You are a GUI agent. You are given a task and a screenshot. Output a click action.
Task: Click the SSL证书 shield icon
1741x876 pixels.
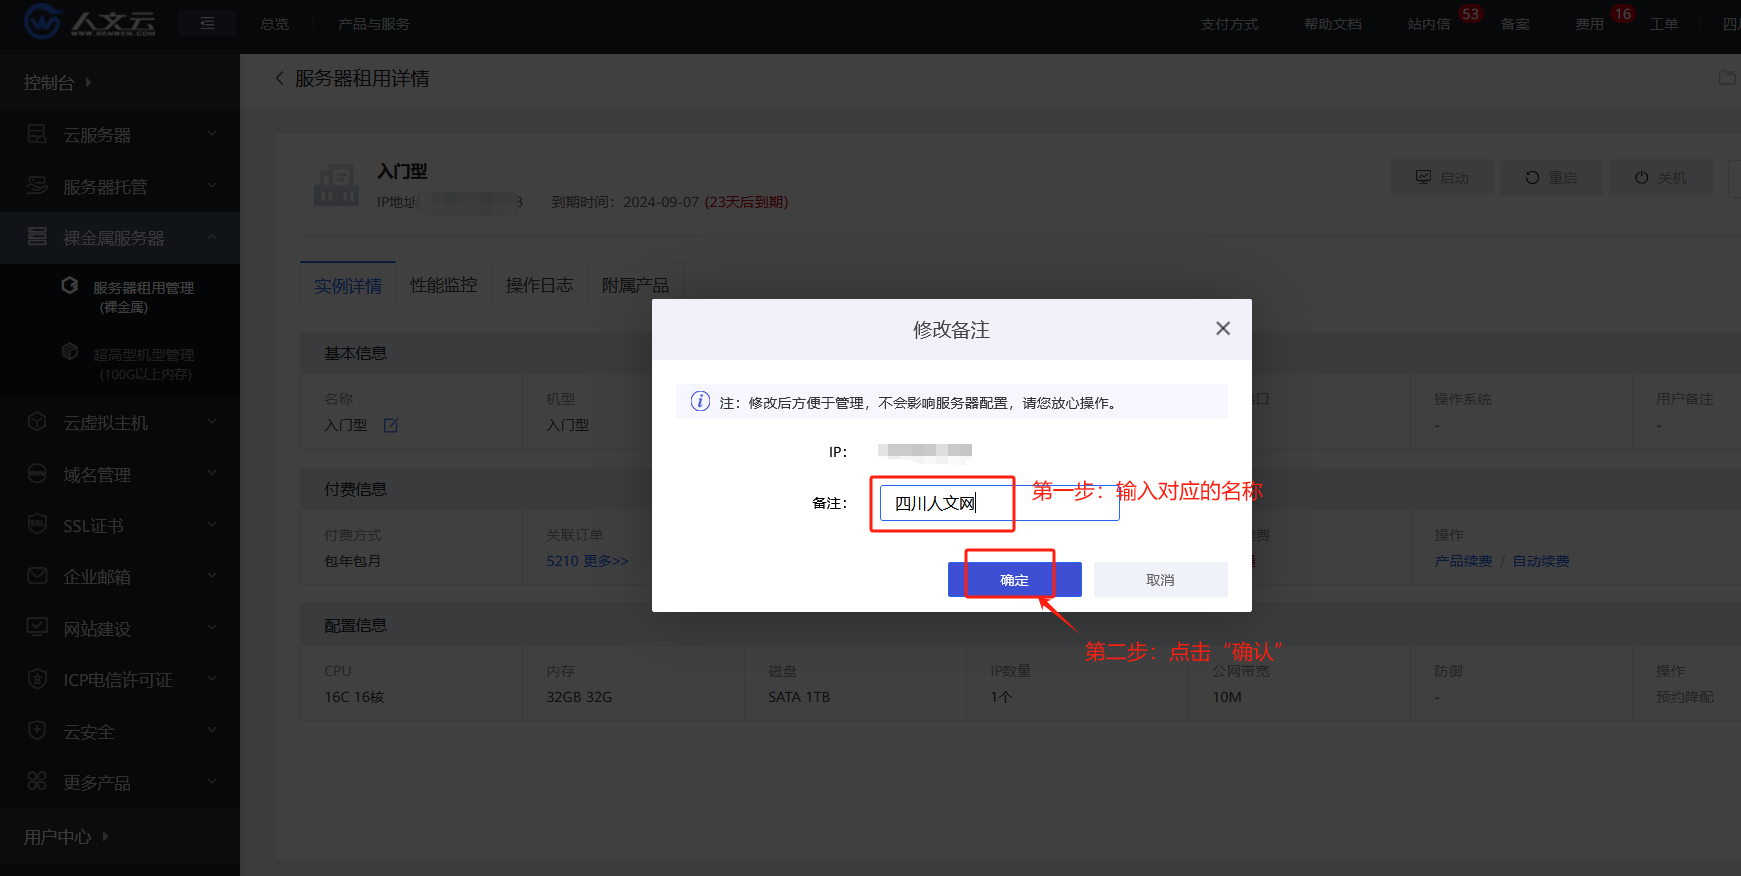[x=37, y=525]
